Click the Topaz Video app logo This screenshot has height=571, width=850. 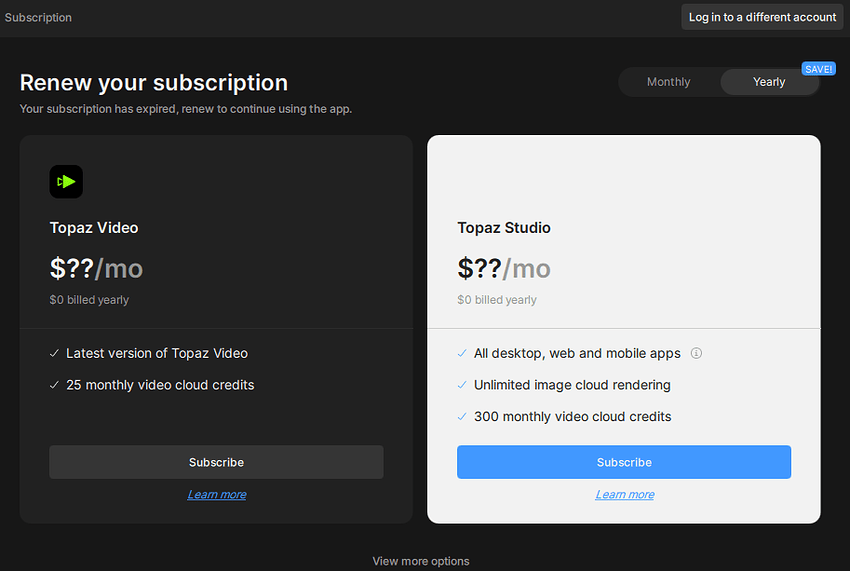click(66, 181)
